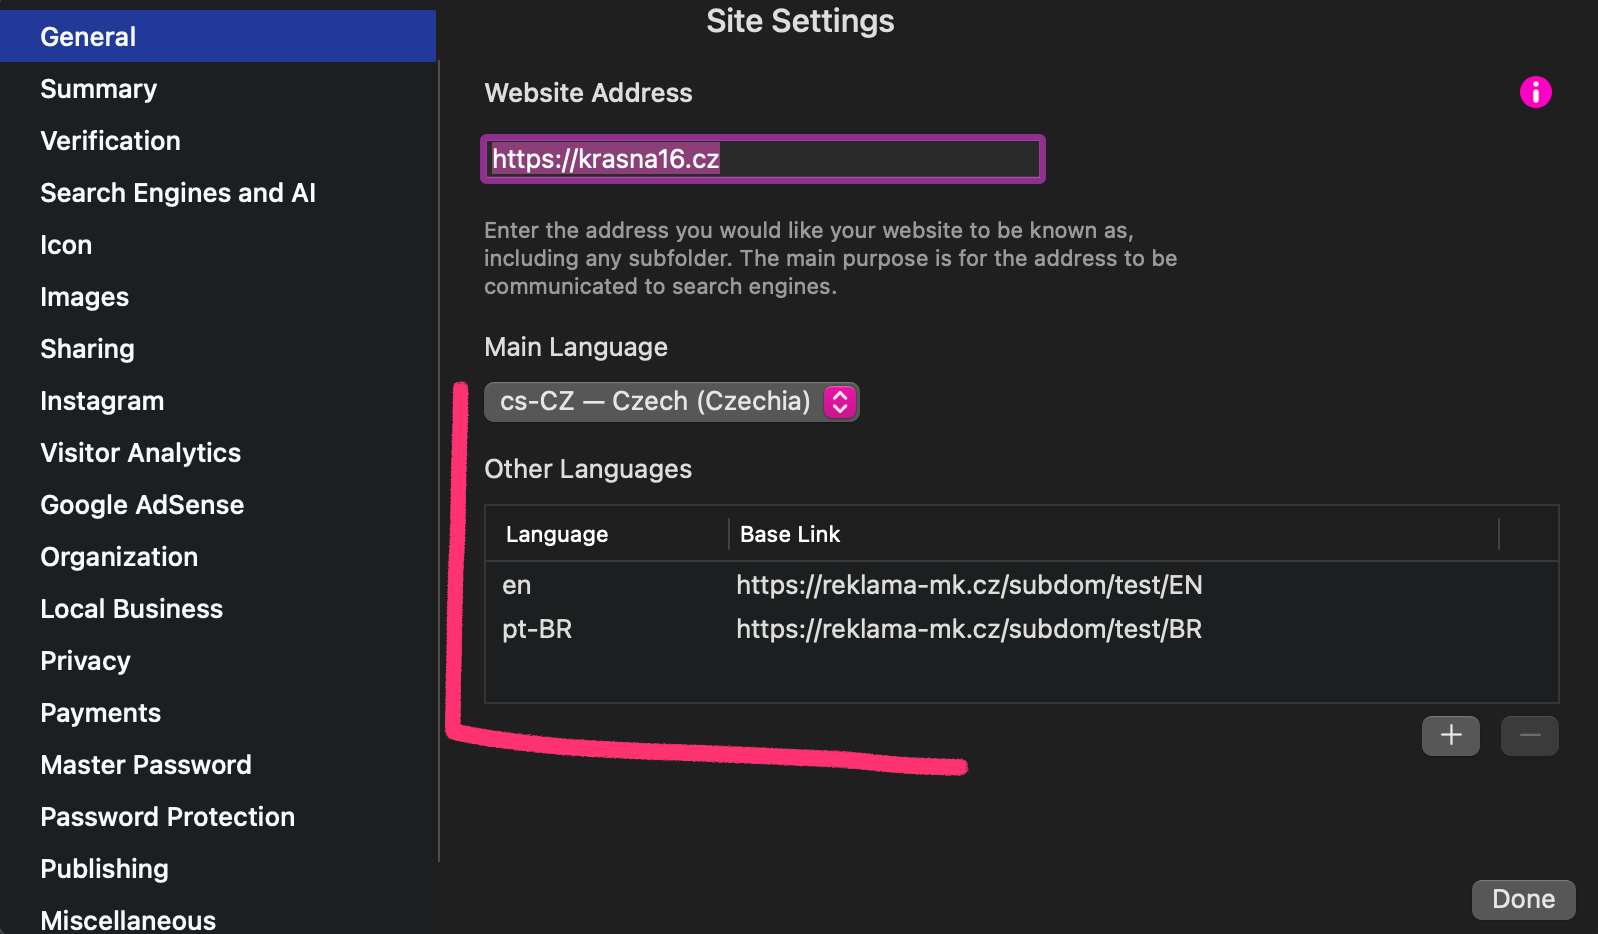The image size is (1598, 934).
Task: Select the Sharing section in sidebar
Action: pos(87,349)
